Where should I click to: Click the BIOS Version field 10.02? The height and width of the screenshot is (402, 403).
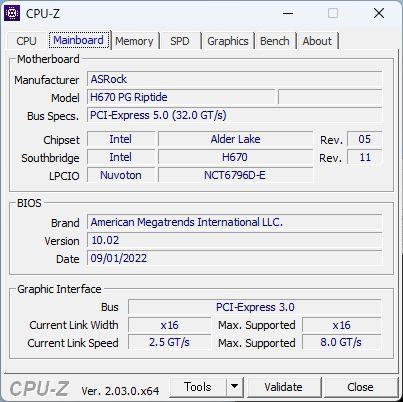234,240
